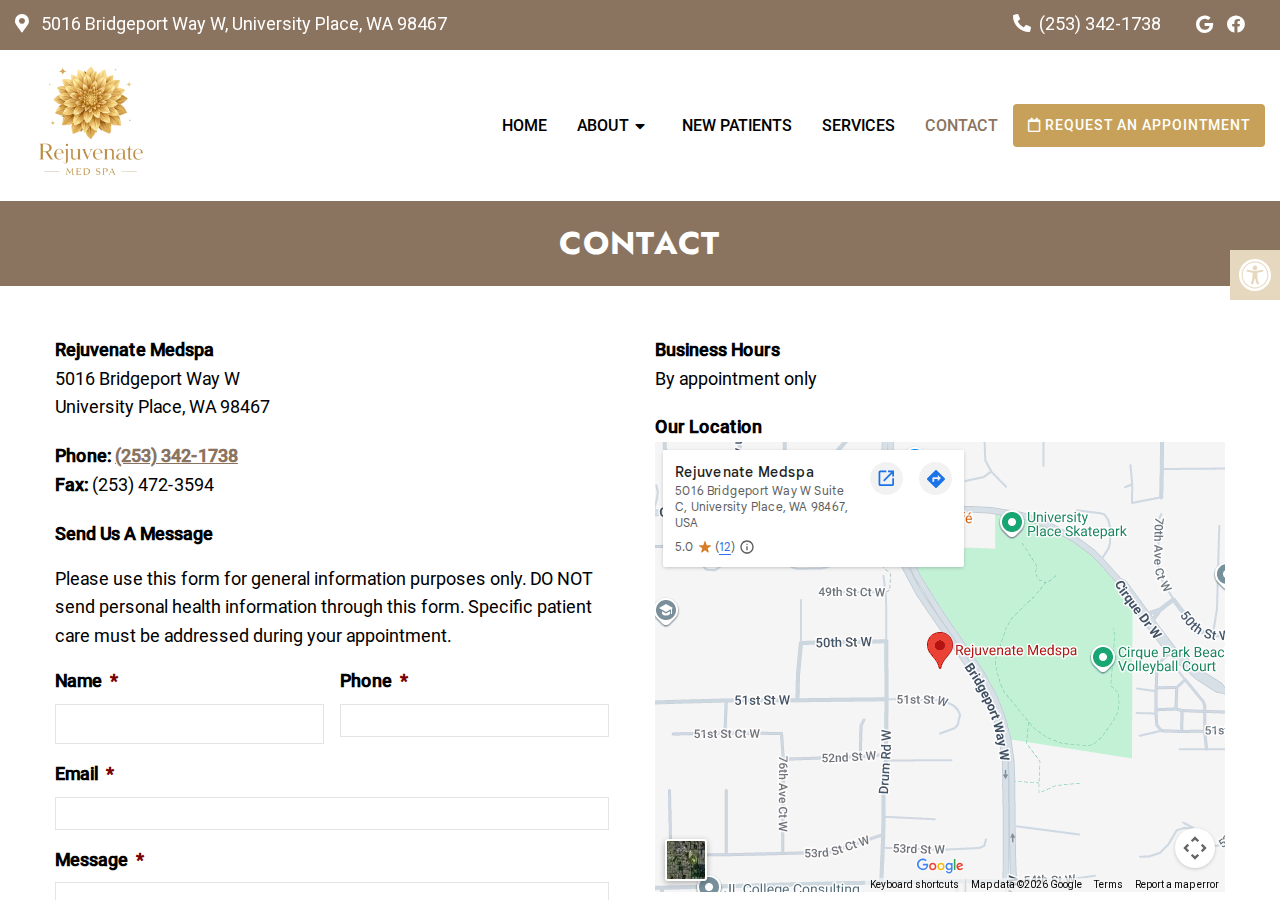
Task: Click the fax number (253) 472-3594
Action: tap(153, 485)
